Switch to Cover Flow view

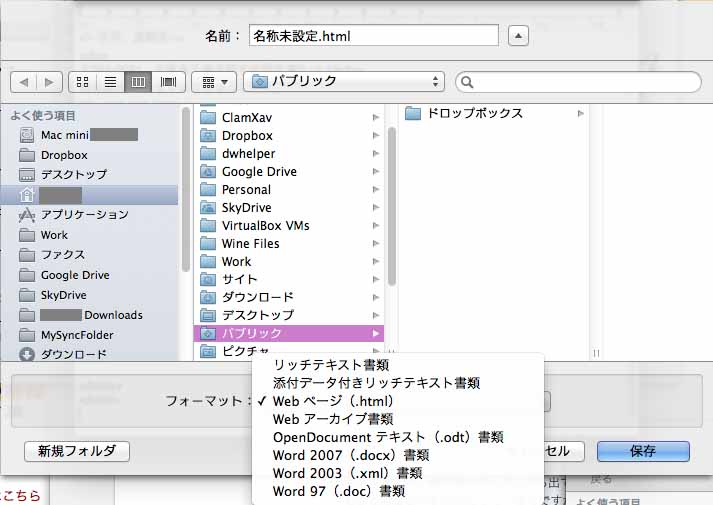click(168, 82)
